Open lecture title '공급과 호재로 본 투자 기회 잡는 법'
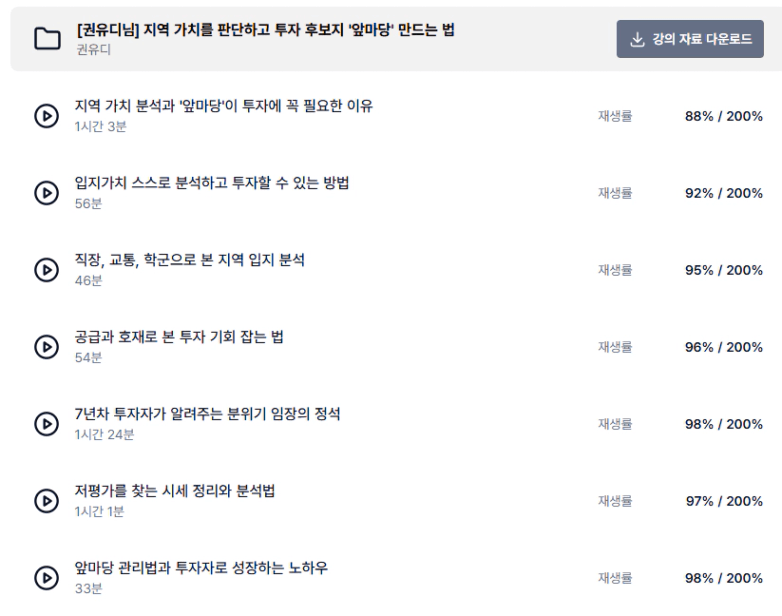This screenshot has width=782, height=616. (x=179, y=337)
